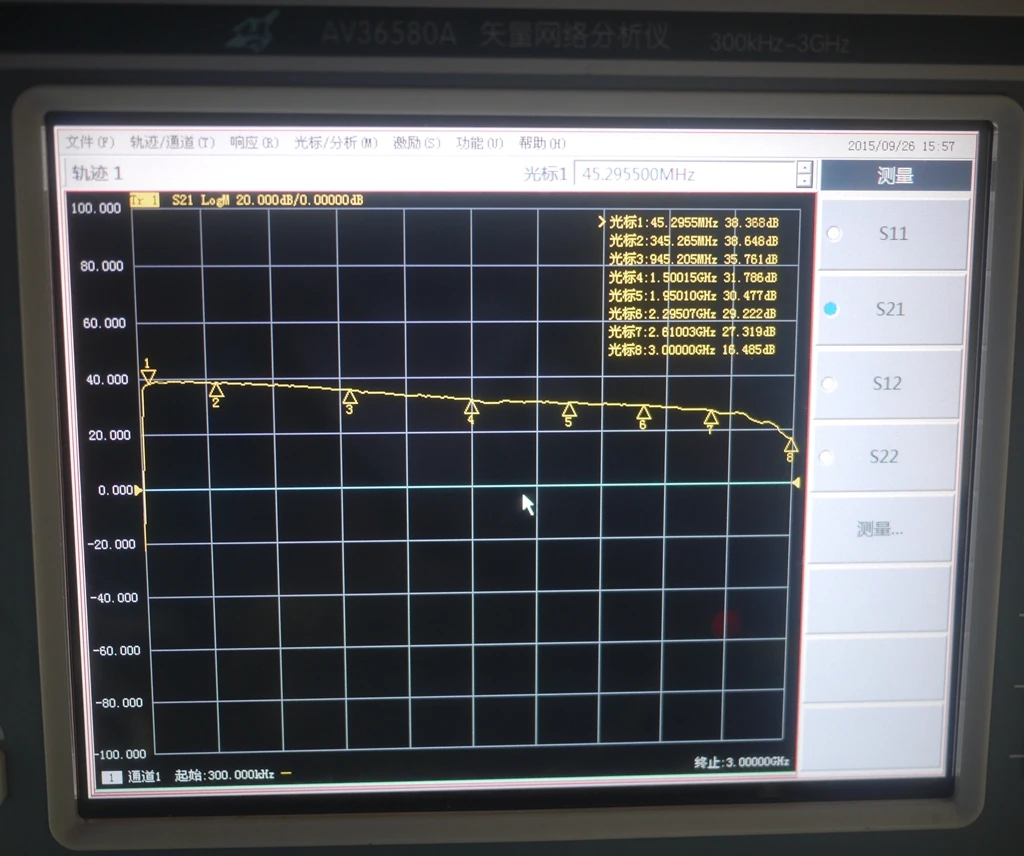
Task: Click the 光标2: 345.265MHz readout row
Action: [694, 240]
